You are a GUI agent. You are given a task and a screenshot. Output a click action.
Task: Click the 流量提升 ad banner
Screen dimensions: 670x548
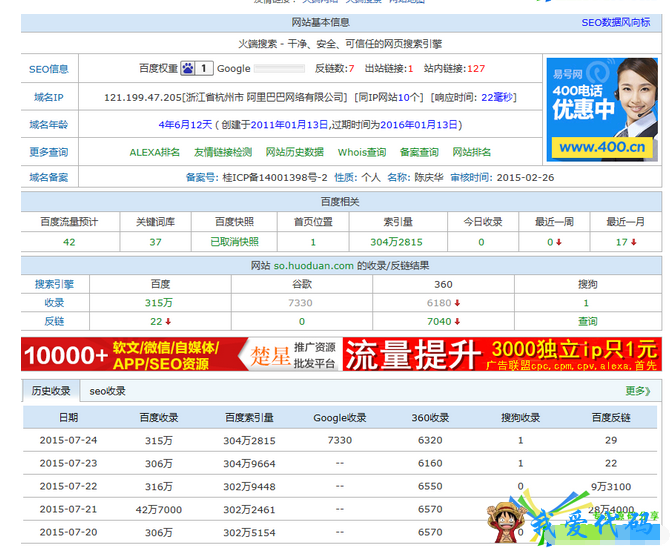click(502, 354)
